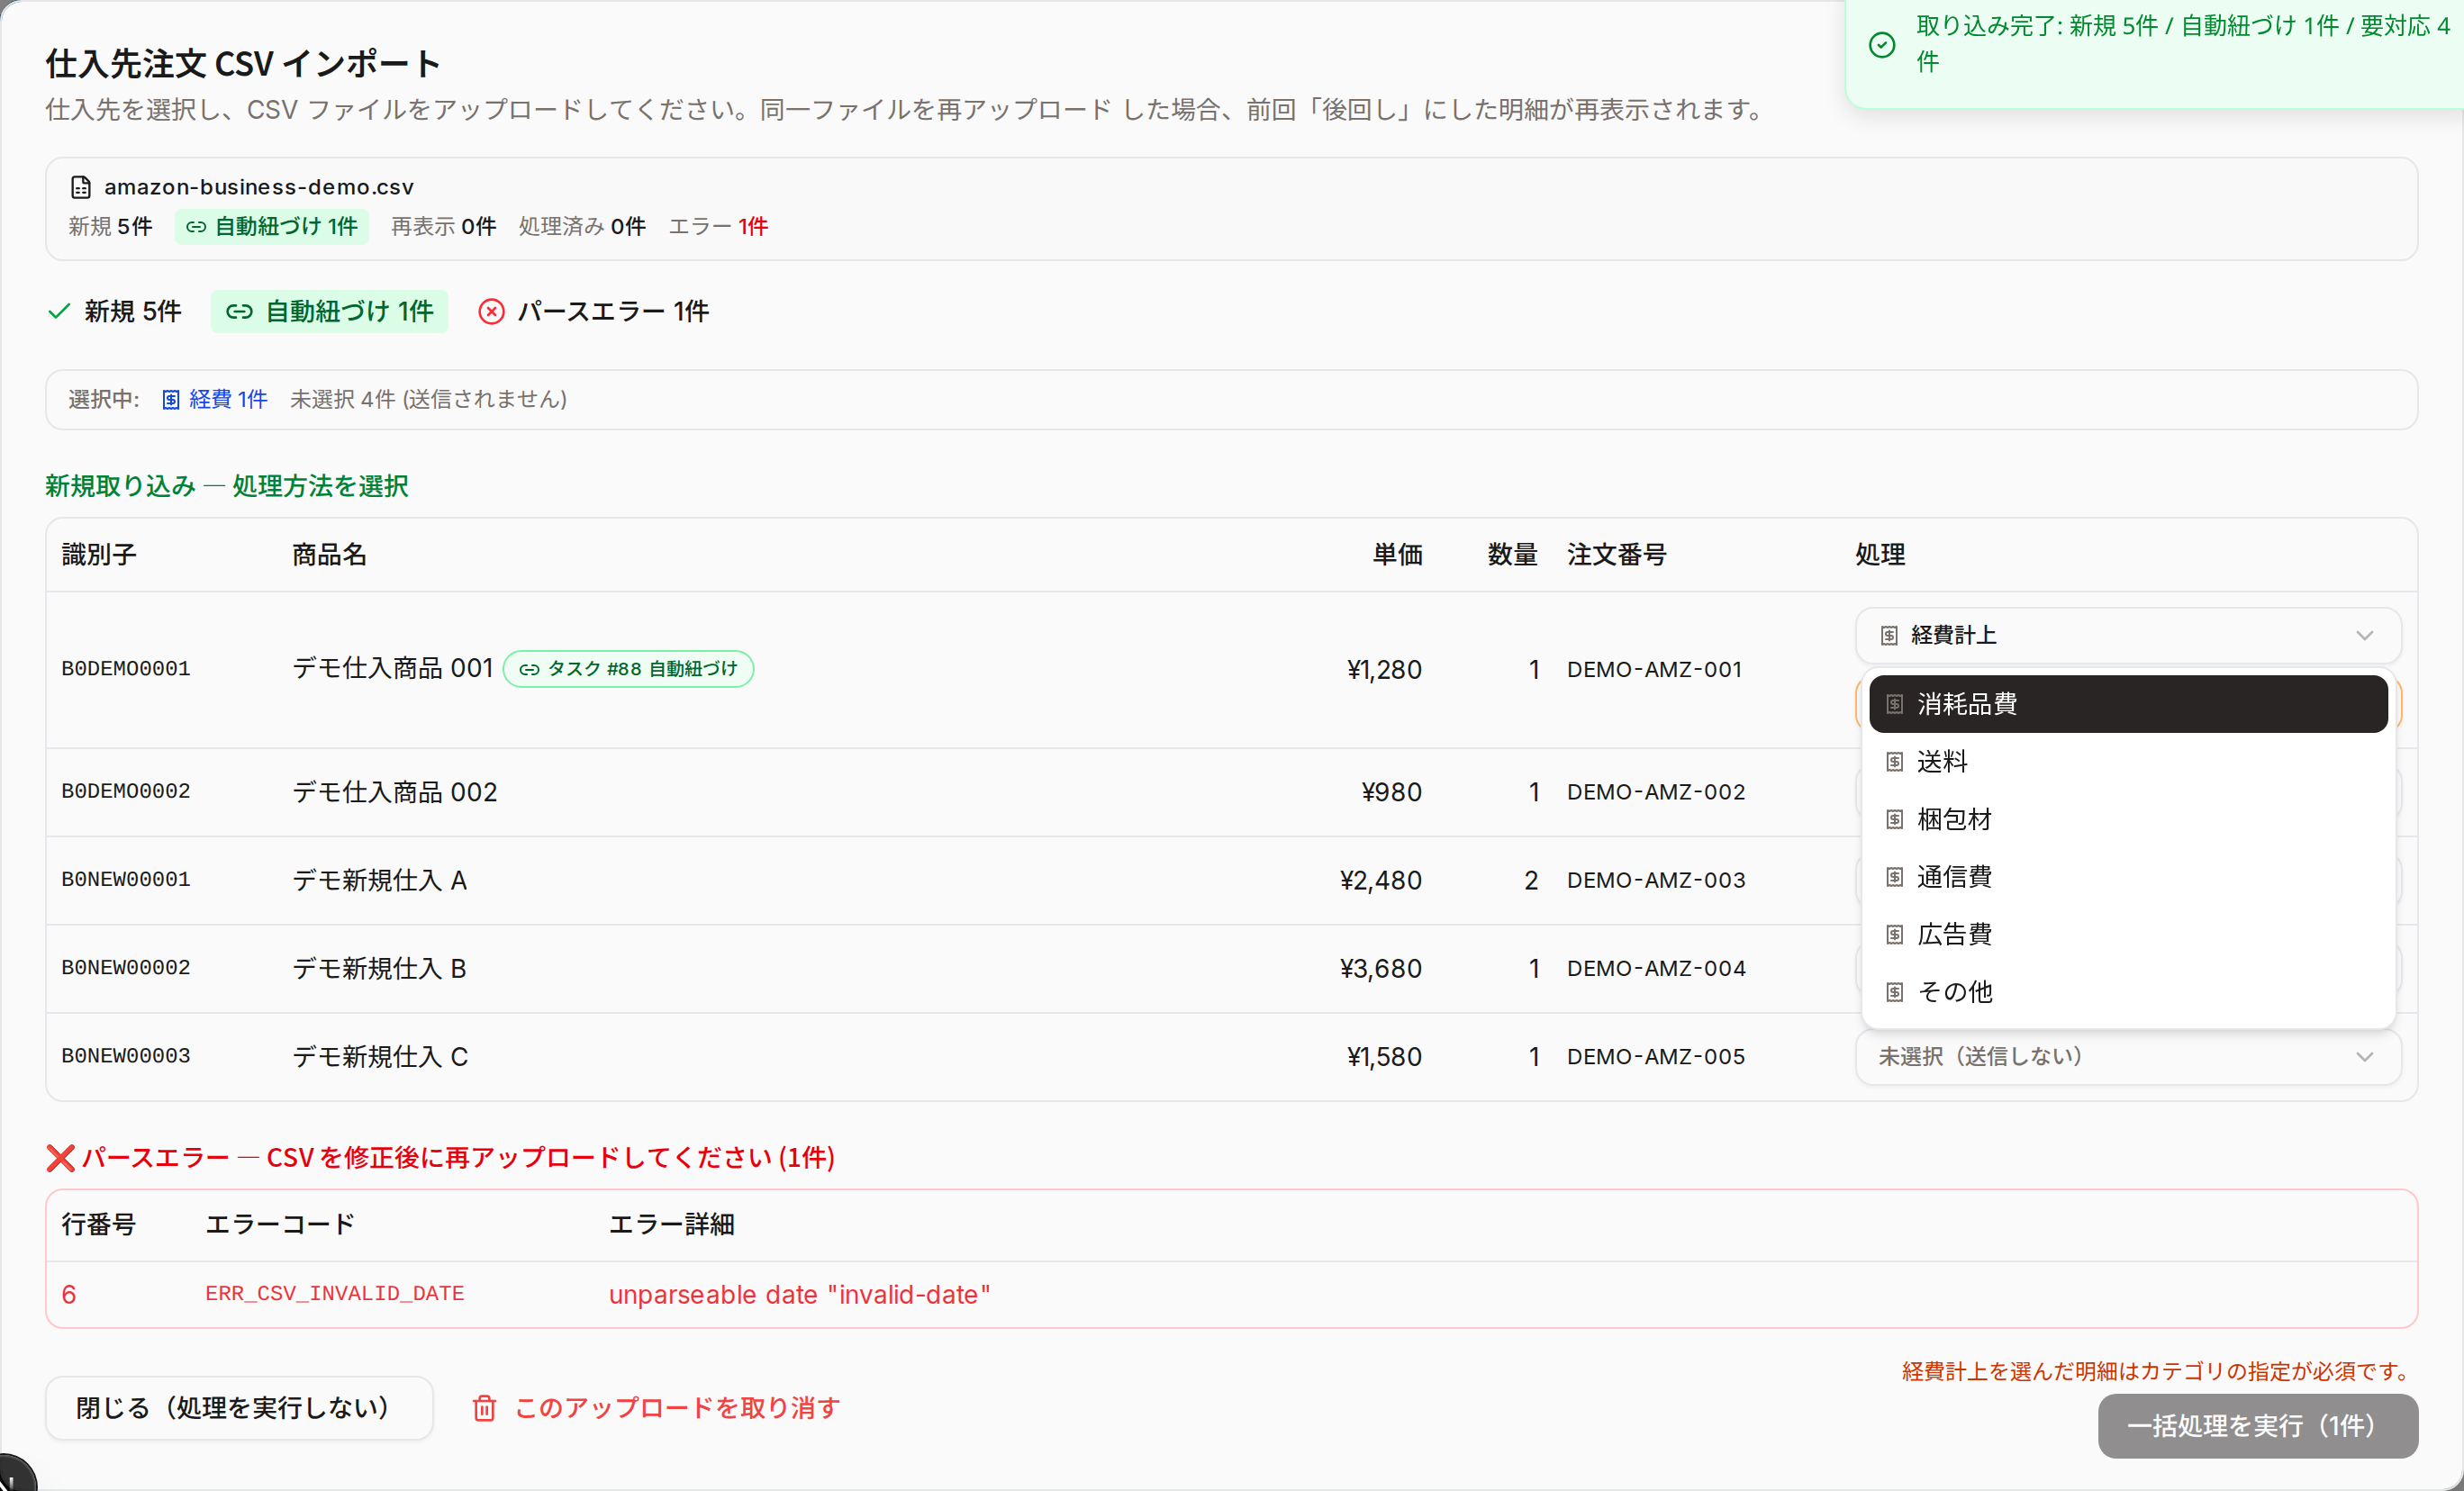Click the ERR_CSV_INVALID_DATE error code
Image resolution: width=2464 pixels, height=1491 pixels.
click(x=334, y=1294)
